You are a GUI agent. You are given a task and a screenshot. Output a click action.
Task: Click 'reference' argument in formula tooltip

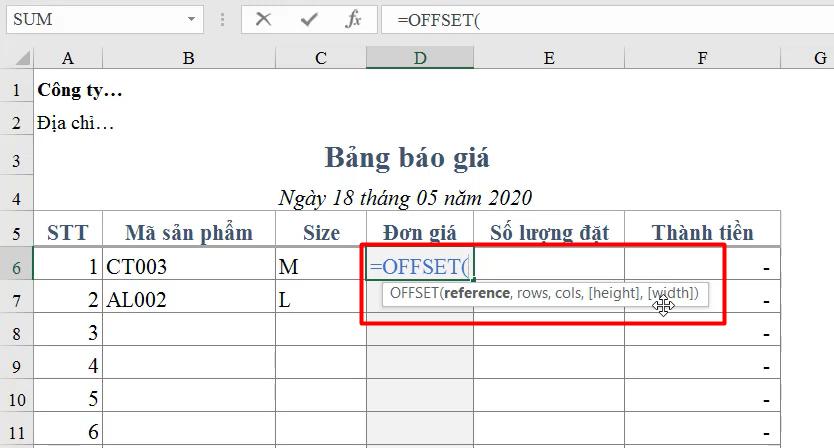[477, 293]
